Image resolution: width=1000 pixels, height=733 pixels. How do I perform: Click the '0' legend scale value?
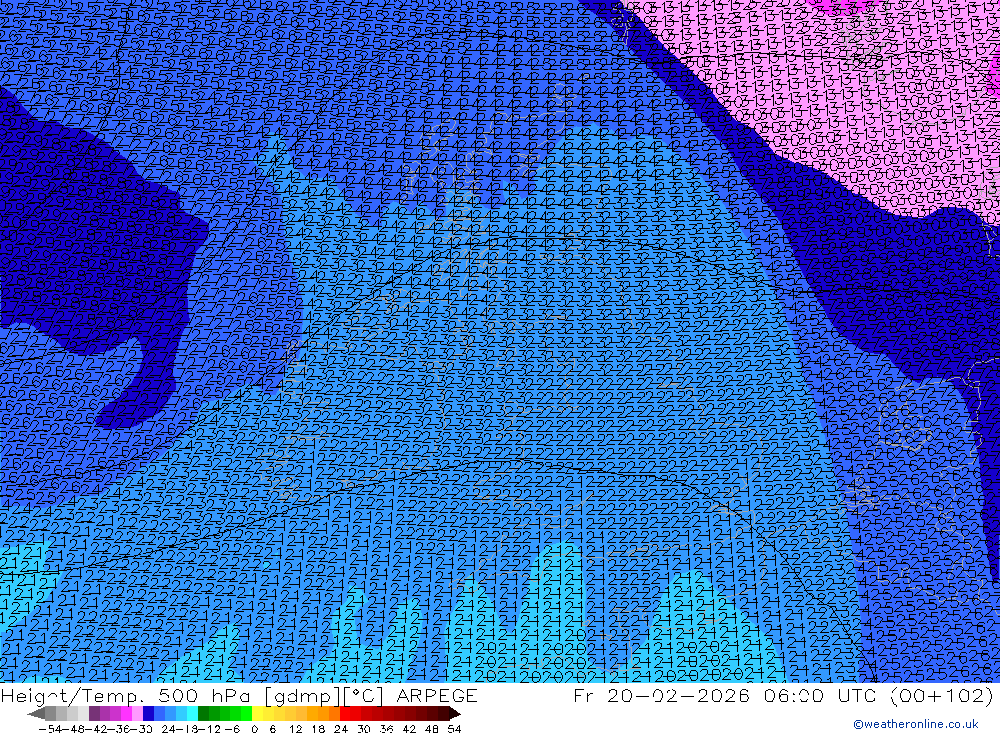pos(254,729)
